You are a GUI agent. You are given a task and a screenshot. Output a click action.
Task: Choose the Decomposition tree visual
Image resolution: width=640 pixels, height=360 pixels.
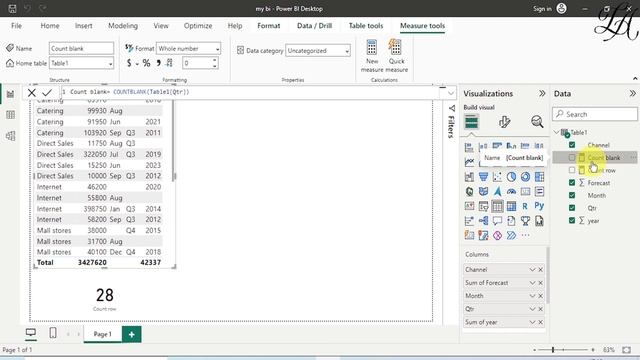pos(483,221)
